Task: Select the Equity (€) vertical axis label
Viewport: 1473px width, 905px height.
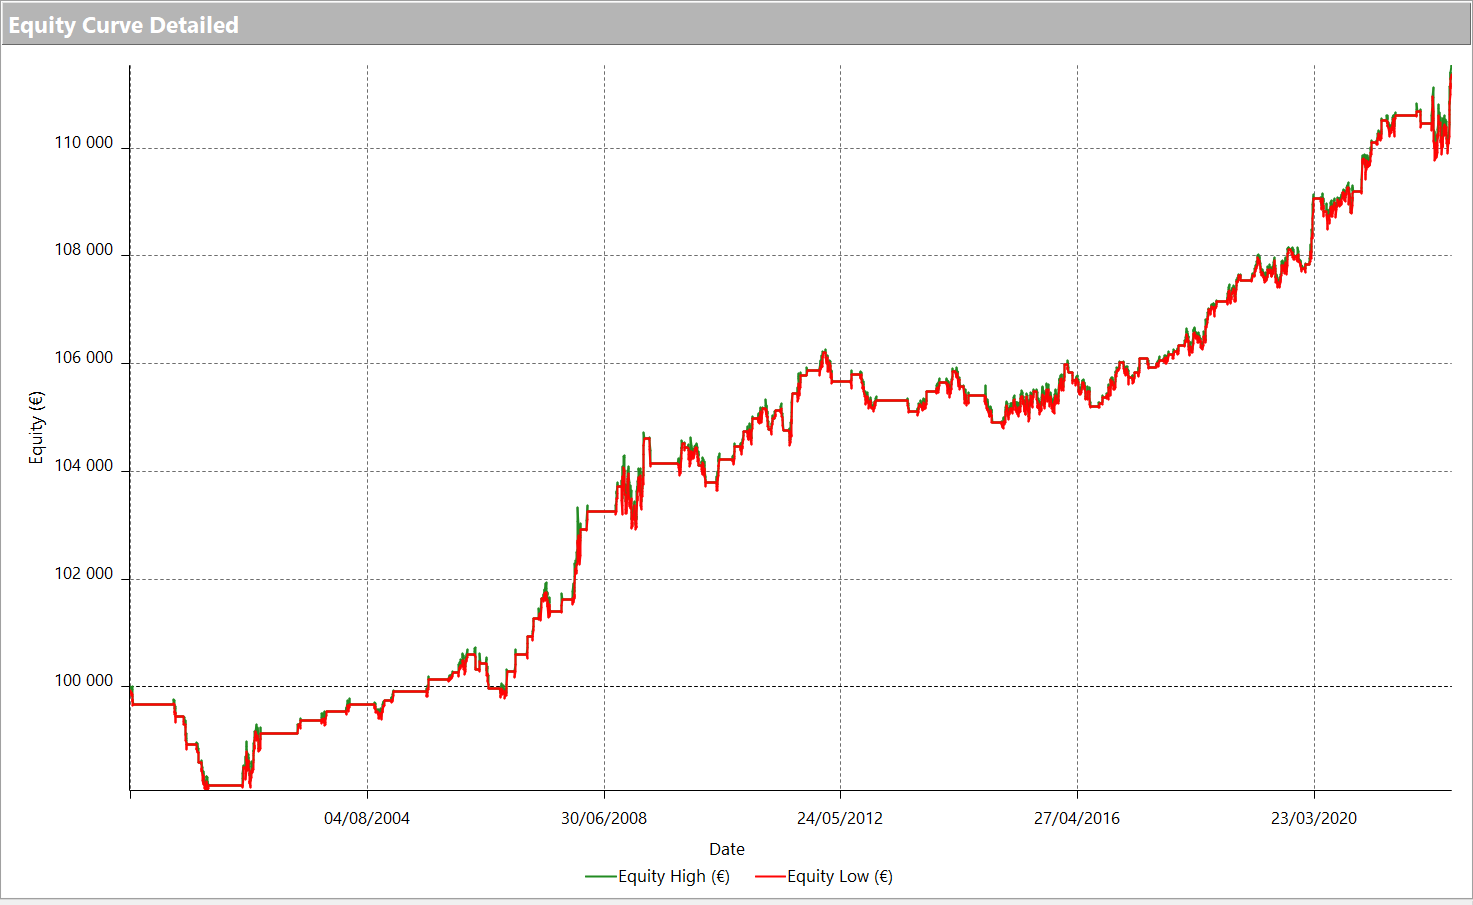Action: coord(36,424)
